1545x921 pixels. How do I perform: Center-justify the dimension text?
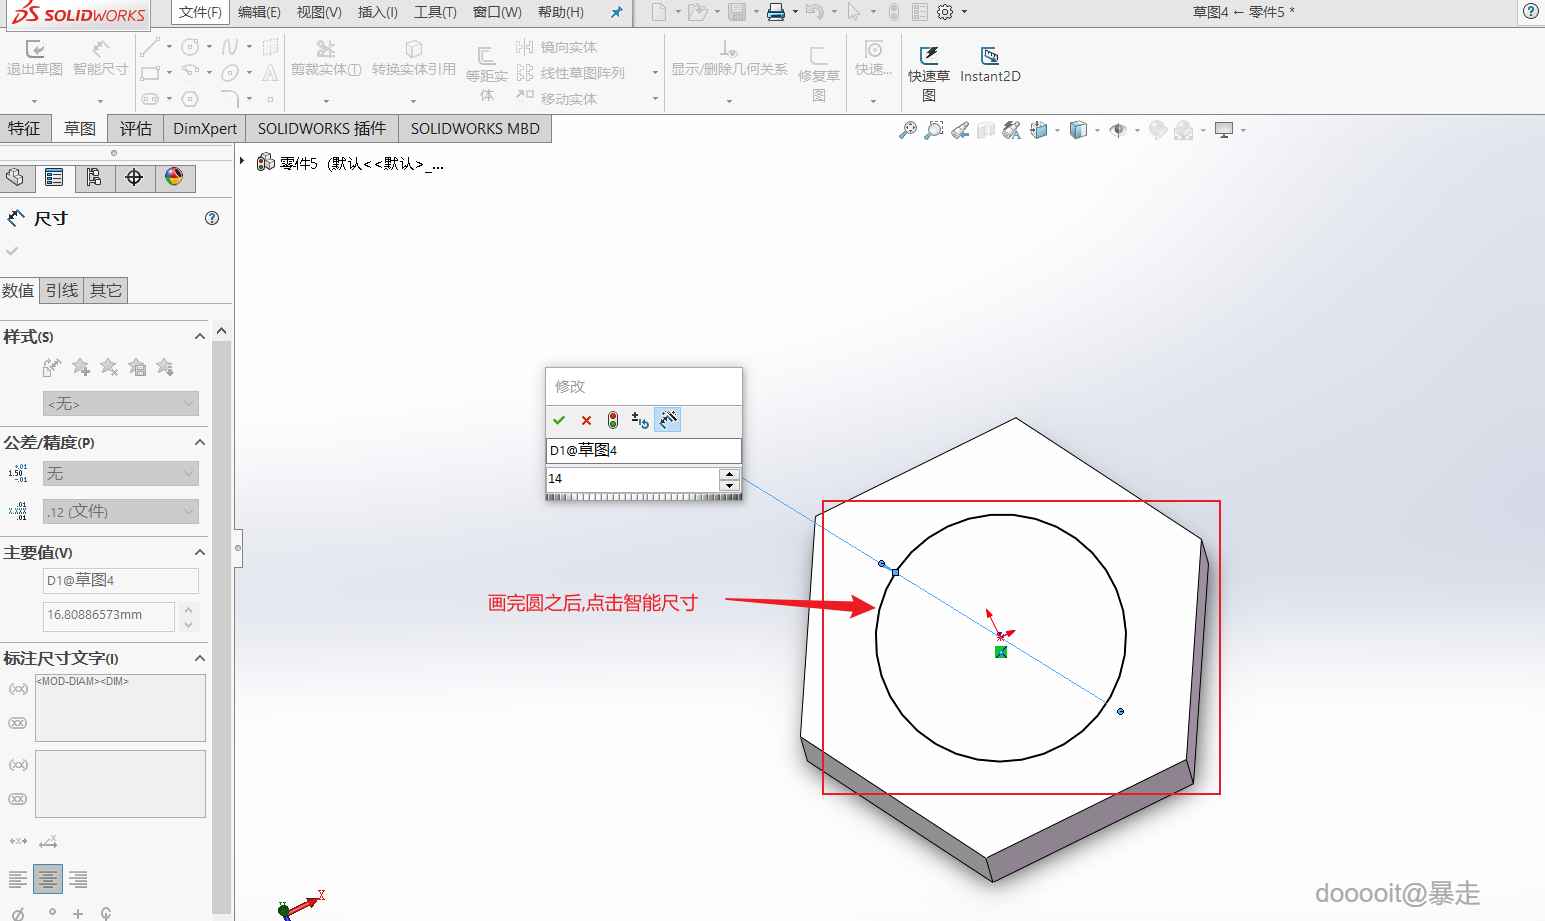point(48,879)
